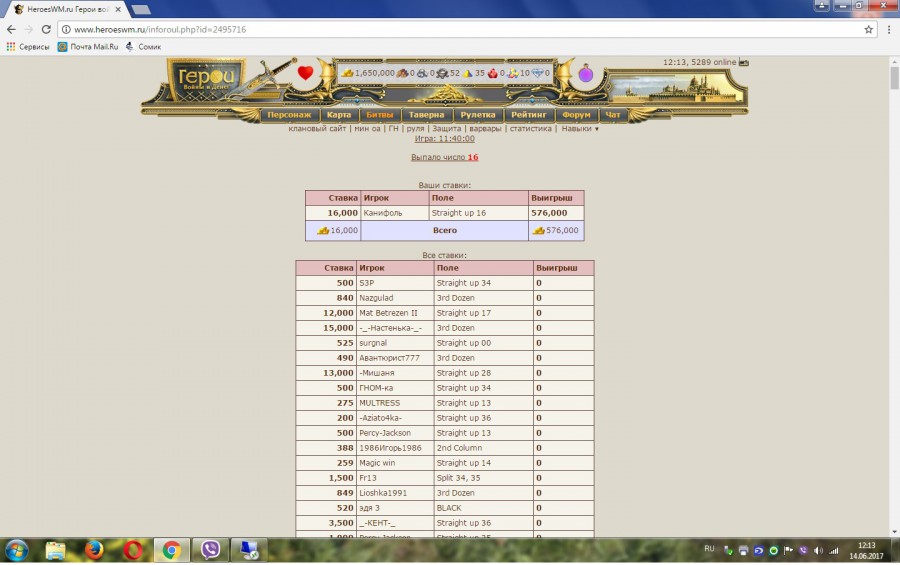Open the статистика link
Viewport: 900px width, 565px height.
(530, 128)
